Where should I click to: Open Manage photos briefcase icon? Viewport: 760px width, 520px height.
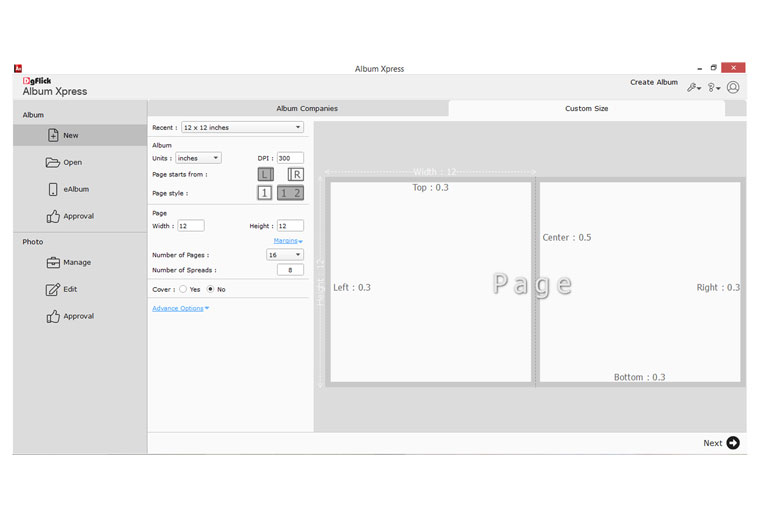[53, 262]
